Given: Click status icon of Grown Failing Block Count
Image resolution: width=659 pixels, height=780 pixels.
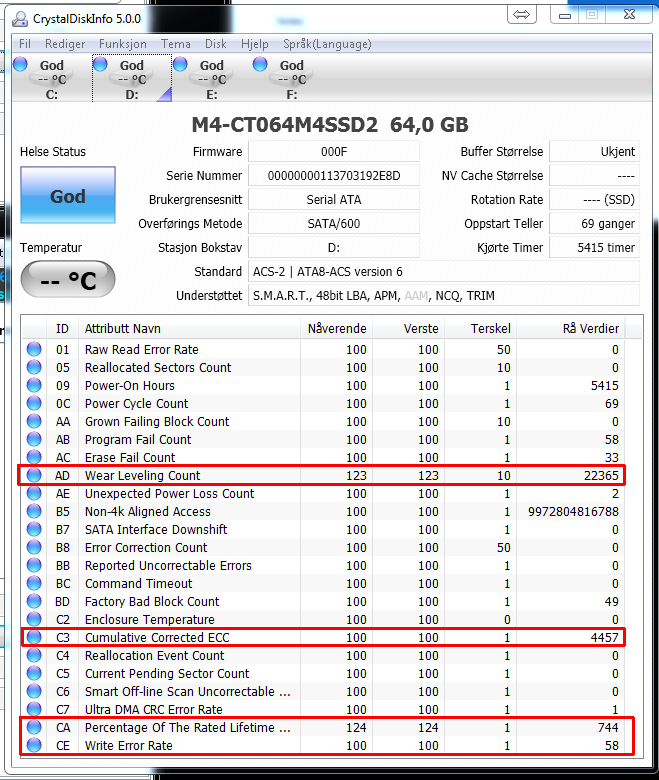Looking at the screenshot, I should tap(34, 421).
